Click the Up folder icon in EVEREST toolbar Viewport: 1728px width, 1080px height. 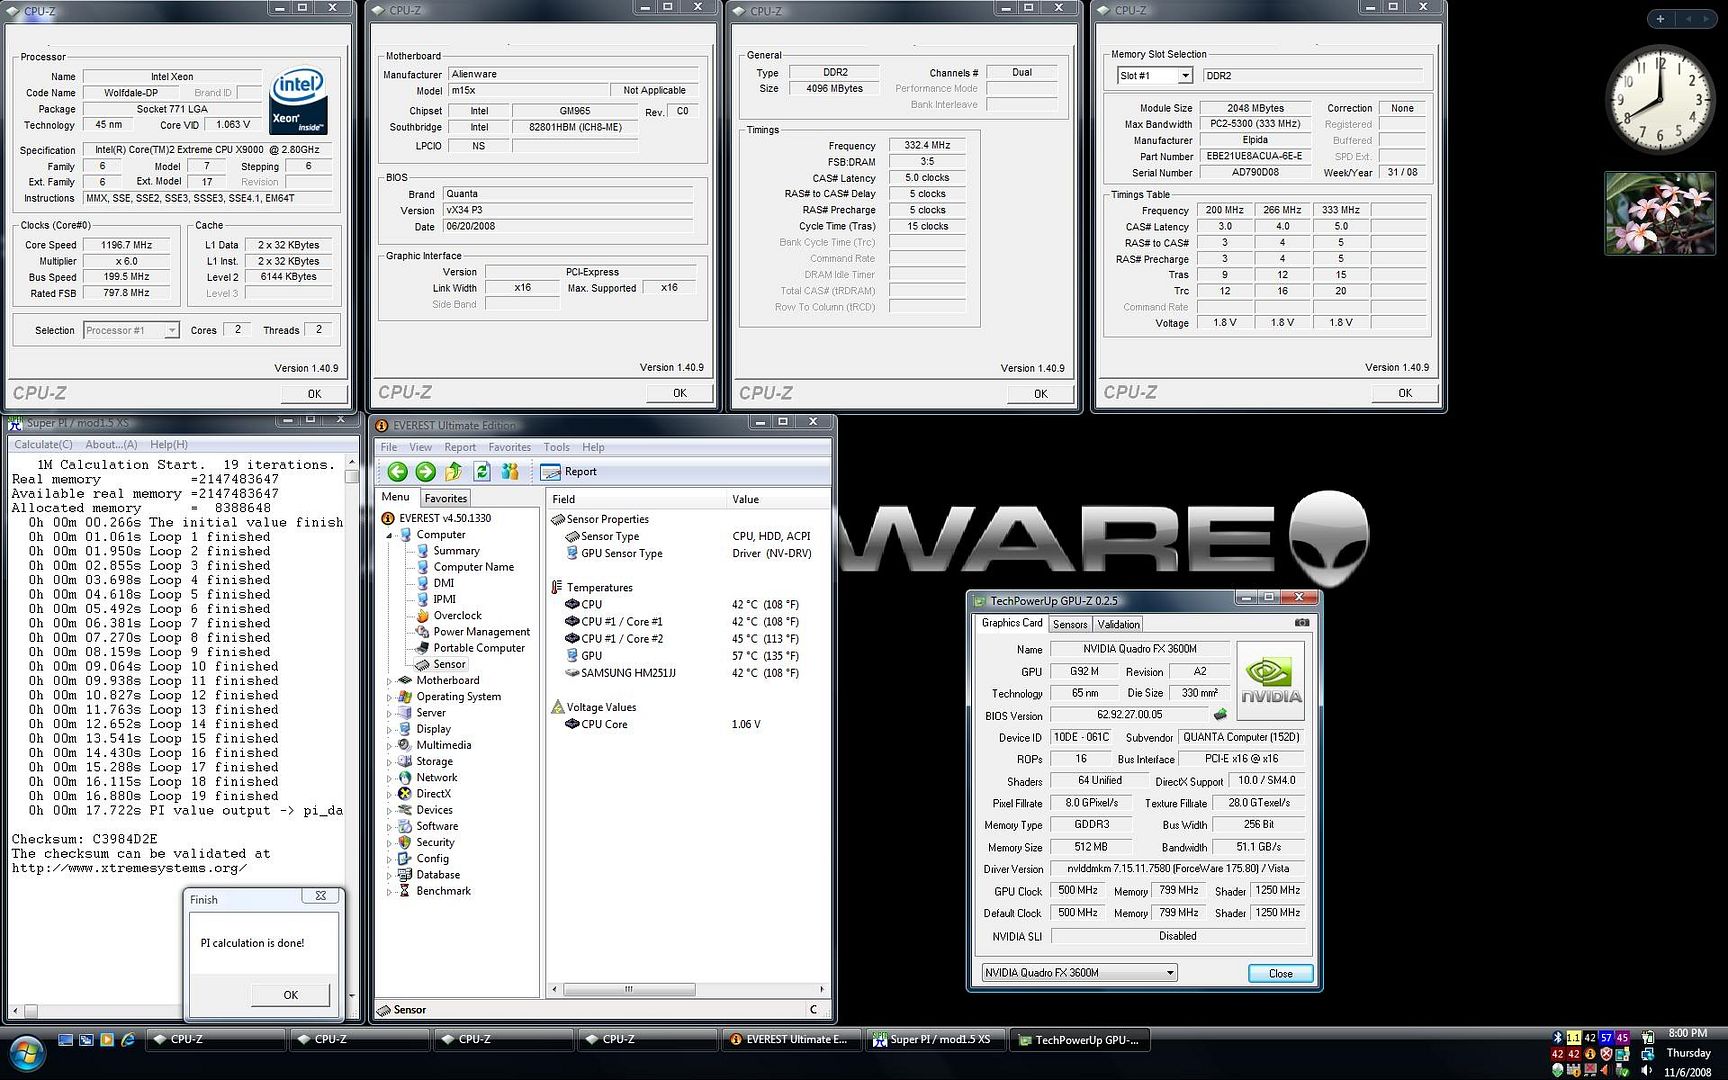[453, 471]
